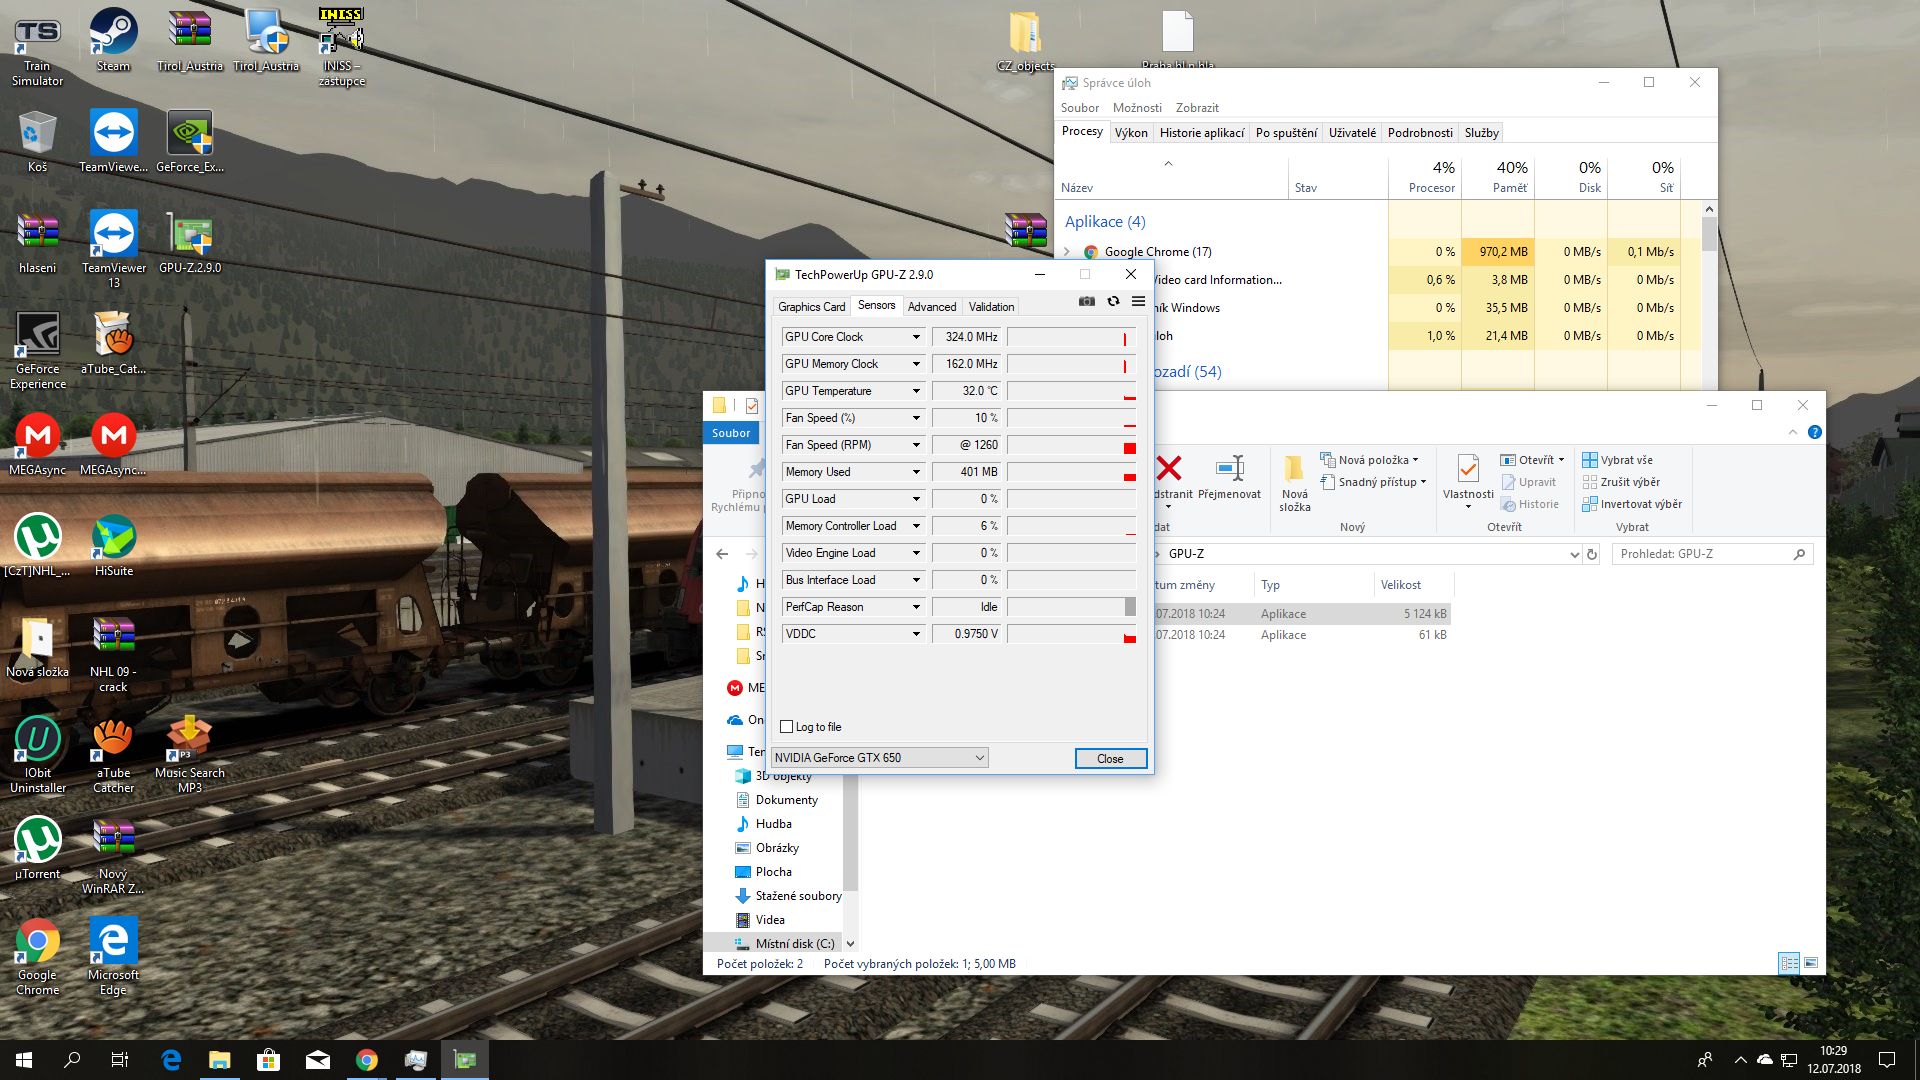Open Explorer help question mark icon
Image resolution: width=1920 pixels, height=1080 pixels.
(x=1814, y=432)
